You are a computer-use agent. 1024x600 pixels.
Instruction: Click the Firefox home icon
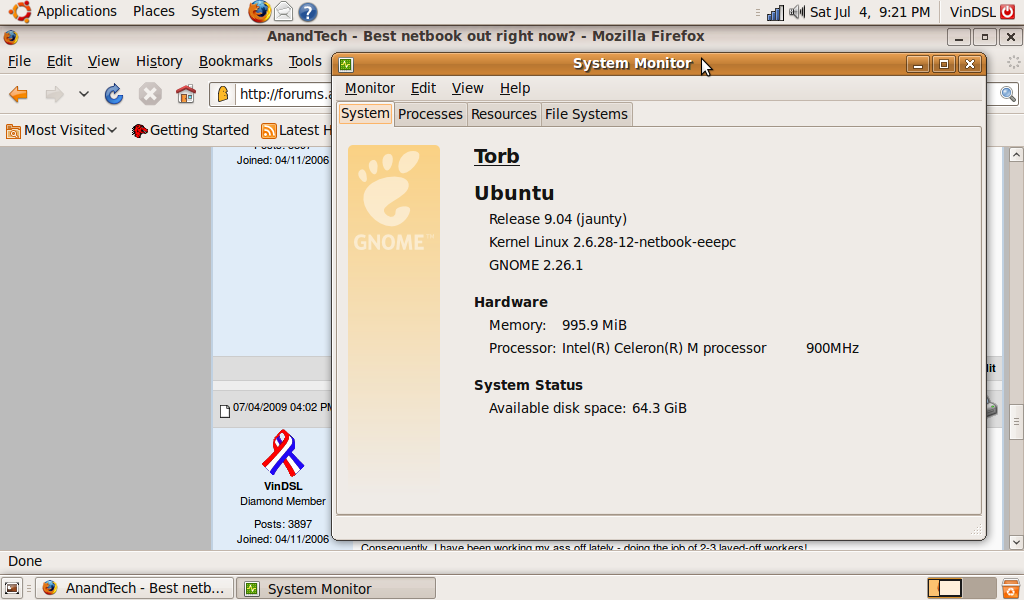click(185, 95)
